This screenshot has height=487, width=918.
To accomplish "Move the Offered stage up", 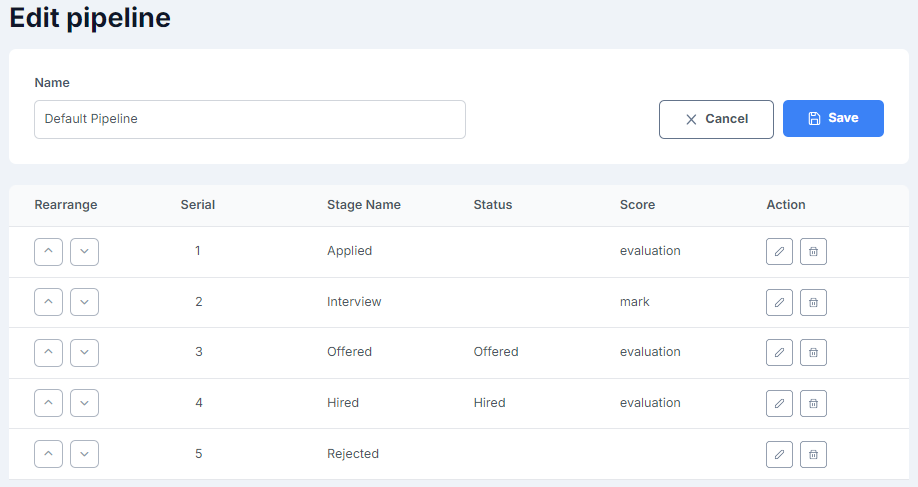I will [49, 352].
